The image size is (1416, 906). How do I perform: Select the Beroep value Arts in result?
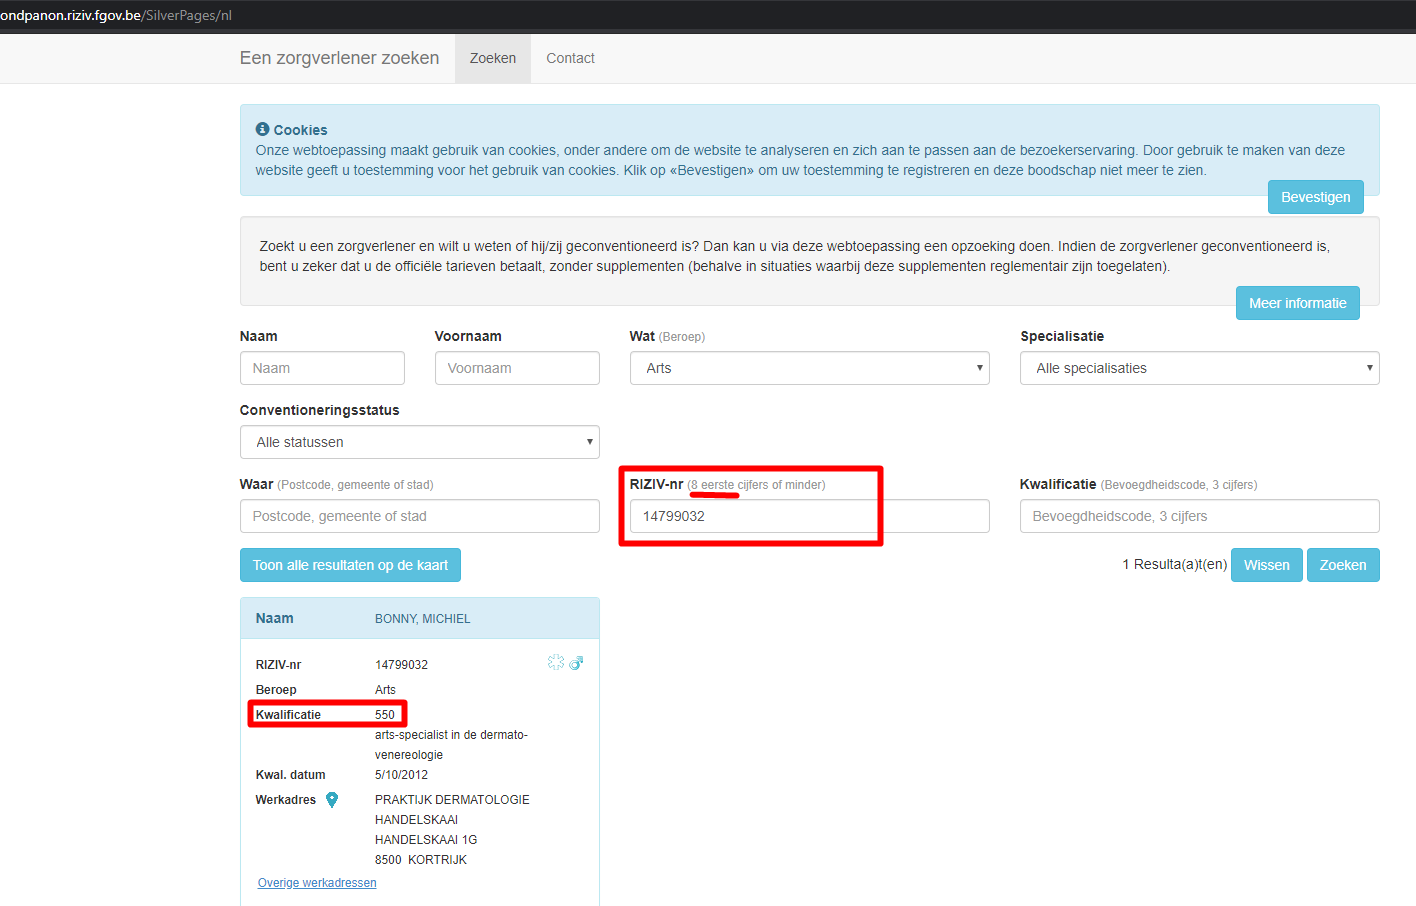[385, 690]
